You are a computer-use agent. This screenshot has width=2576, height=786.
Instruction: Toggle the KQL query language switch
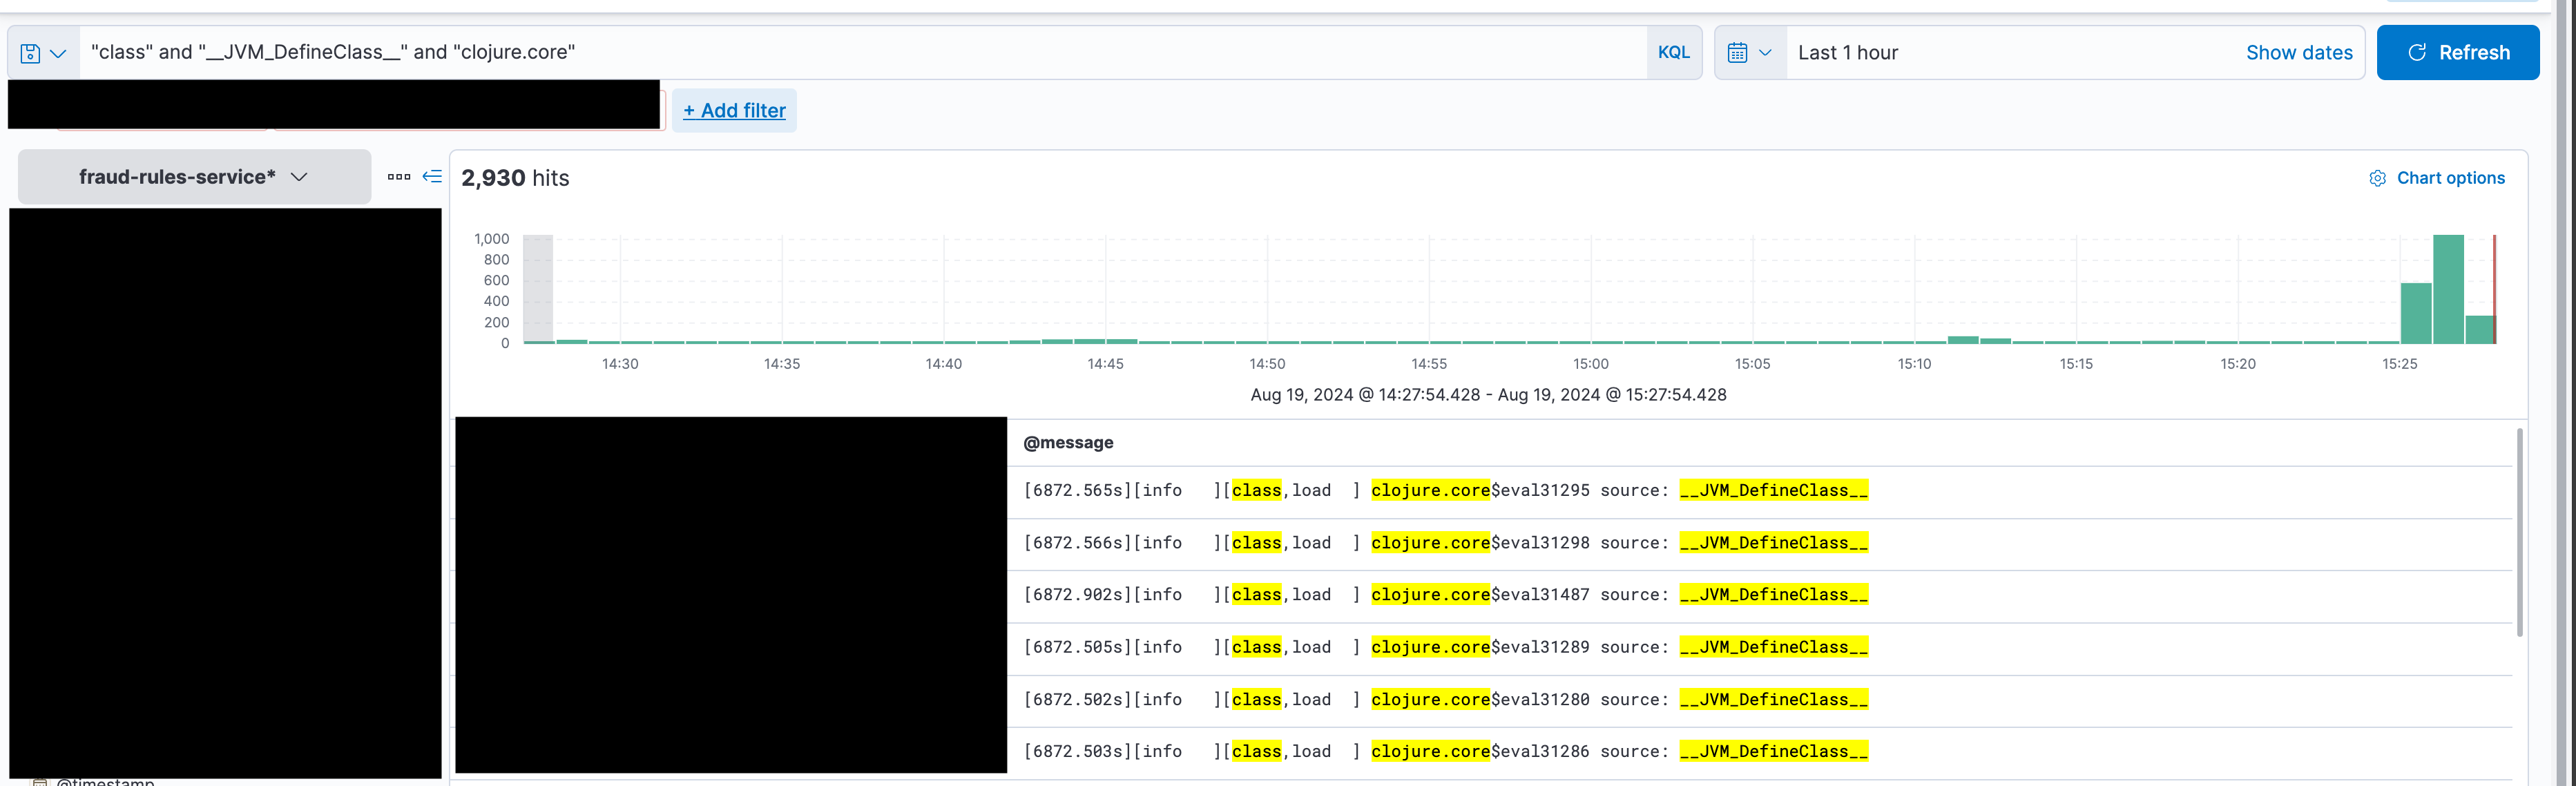1673,53
